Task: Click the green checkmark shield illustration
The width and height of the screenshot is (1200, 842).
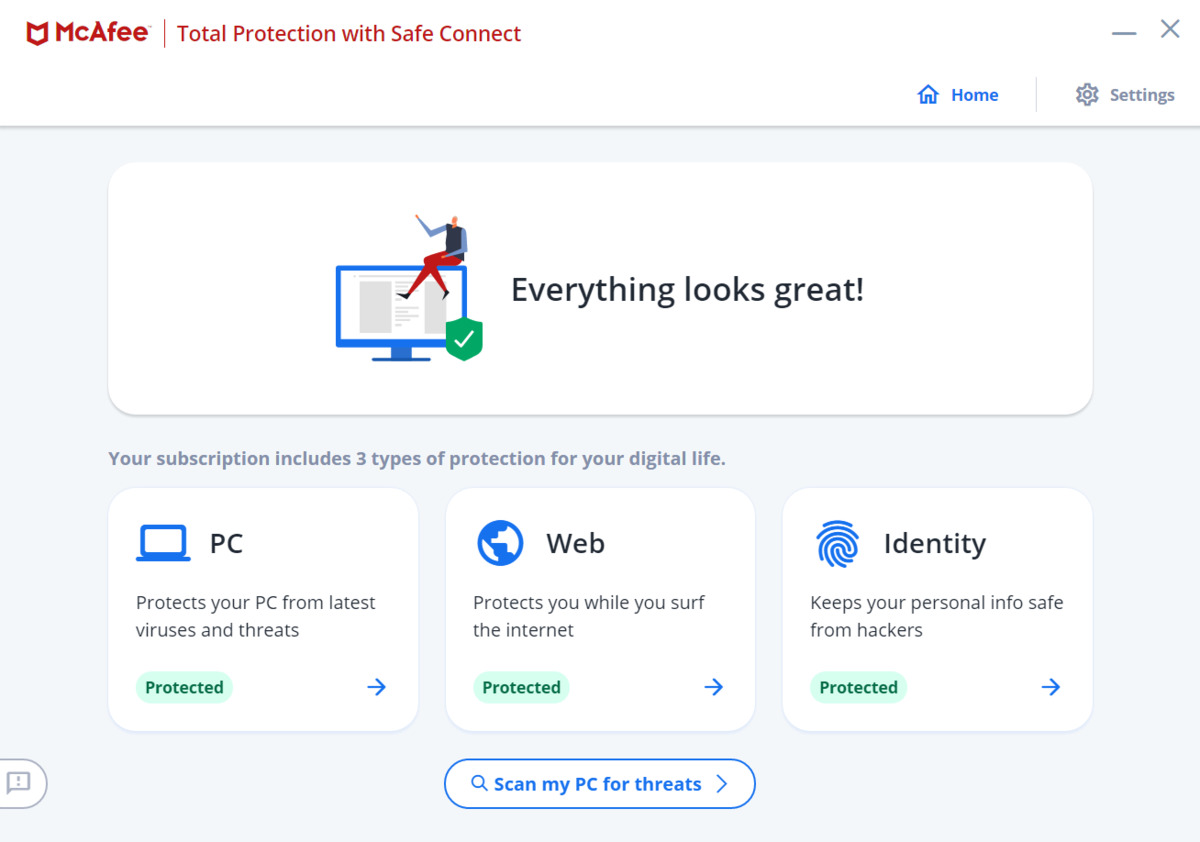Action: [464, 339]
